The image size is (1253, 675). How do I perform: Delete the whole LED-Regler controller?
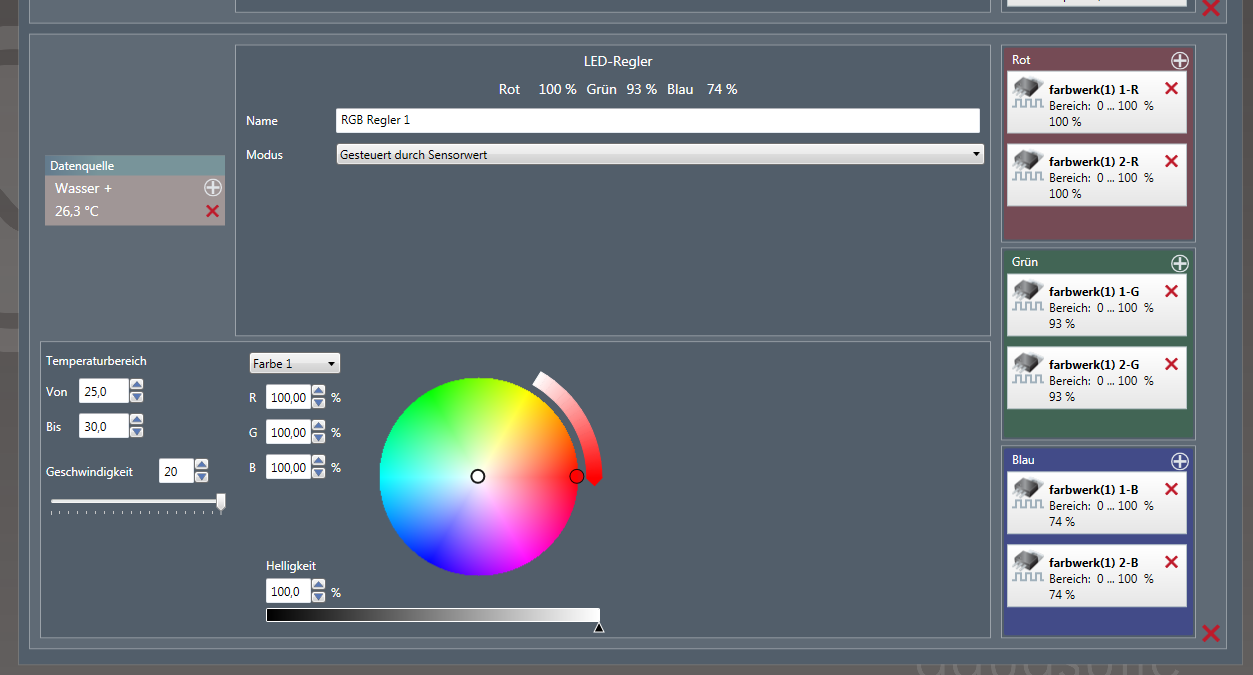(x=1210, y=633)
